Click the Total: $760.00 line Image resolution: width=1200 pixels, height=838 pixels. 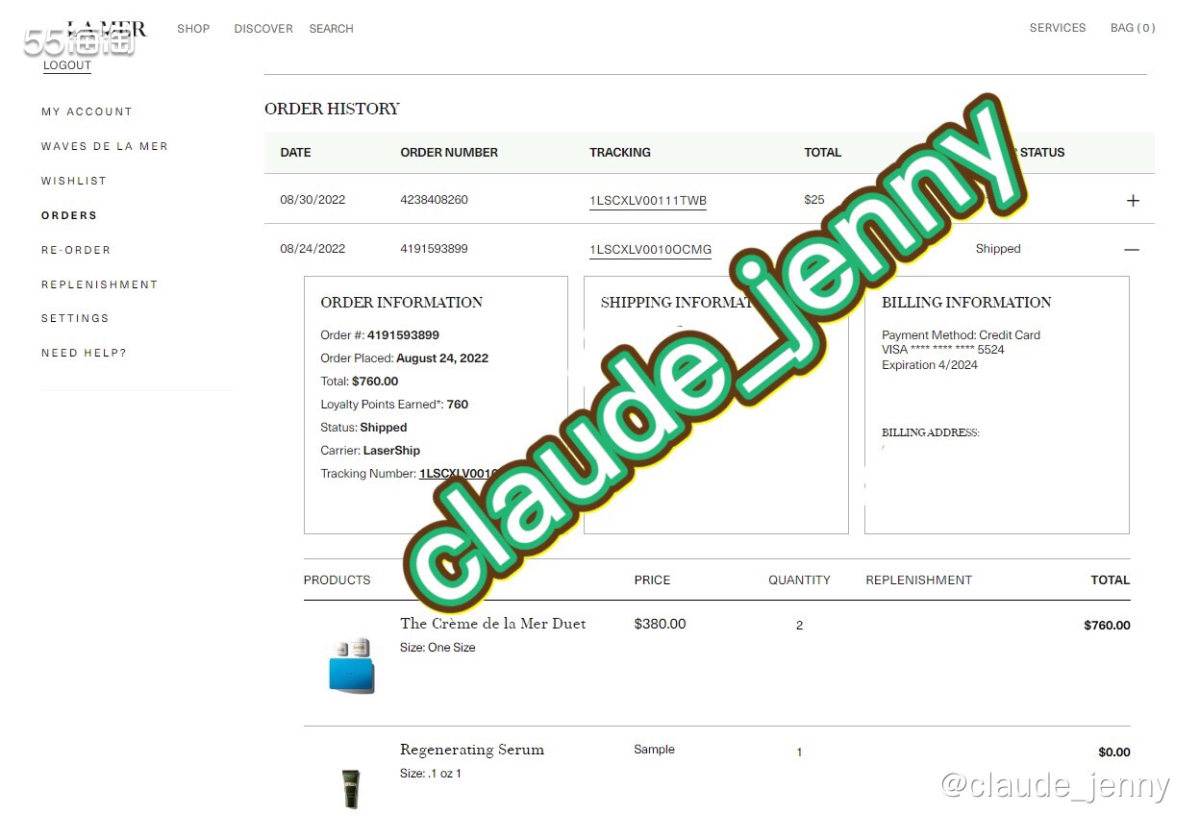pos(359,381)
